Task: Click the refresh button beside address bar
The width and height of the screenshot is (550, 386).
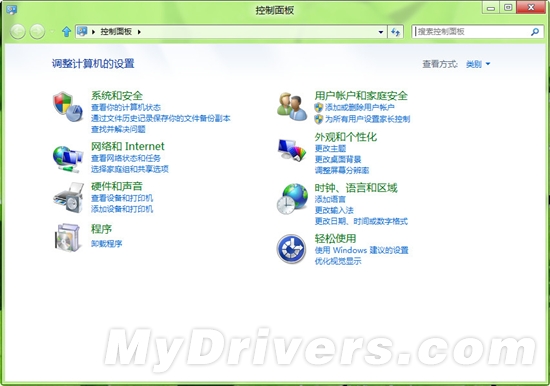Action: pos(395,32)
